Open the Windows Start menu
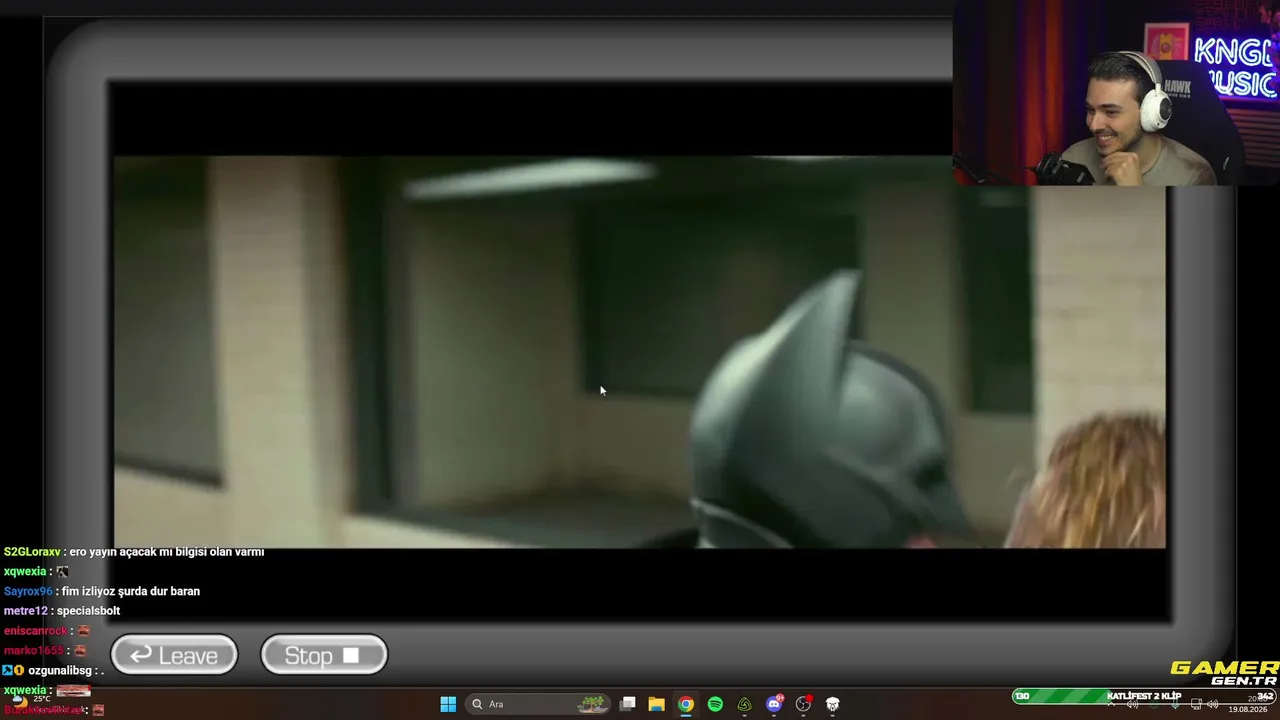Screen dimensions: 1280x720 (448, 704)
